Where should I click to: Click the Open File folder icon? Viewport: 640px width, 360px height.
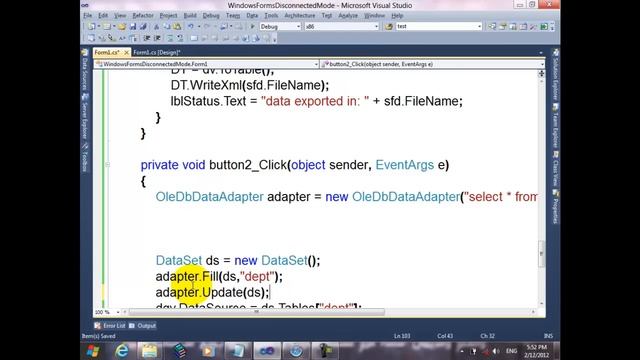coord(122,27)
